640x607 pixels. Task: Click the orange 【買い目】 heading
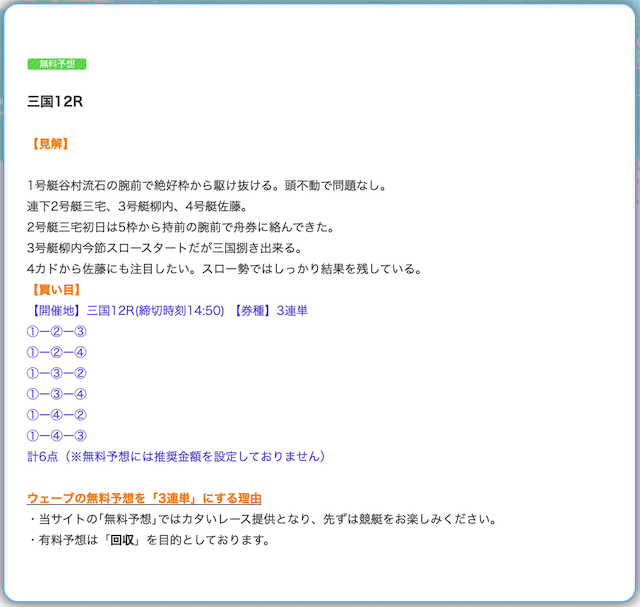[56, 290]
